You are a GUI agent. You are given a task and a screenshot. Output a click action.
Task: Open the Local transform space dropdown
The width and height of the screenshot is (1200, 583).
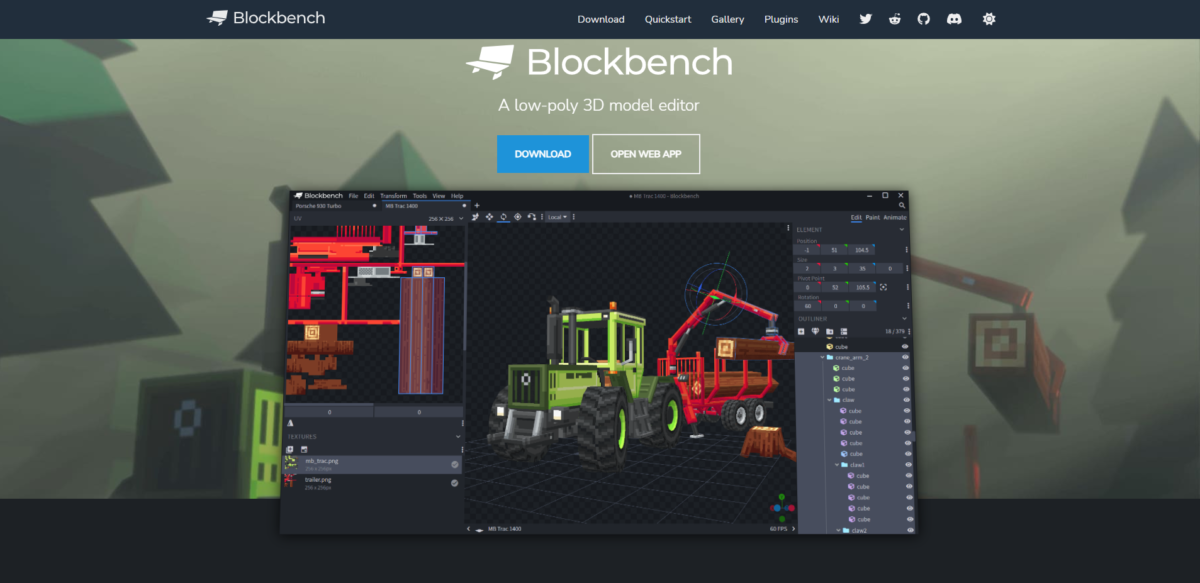coord(556,216)
